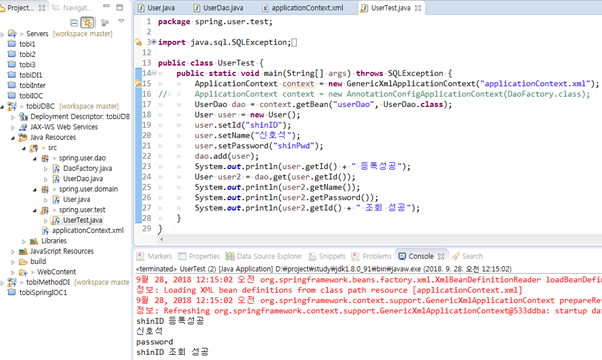Screen dimensions: 602x360
Task: Click the Servers project folder icon
Action: [12, 34]
